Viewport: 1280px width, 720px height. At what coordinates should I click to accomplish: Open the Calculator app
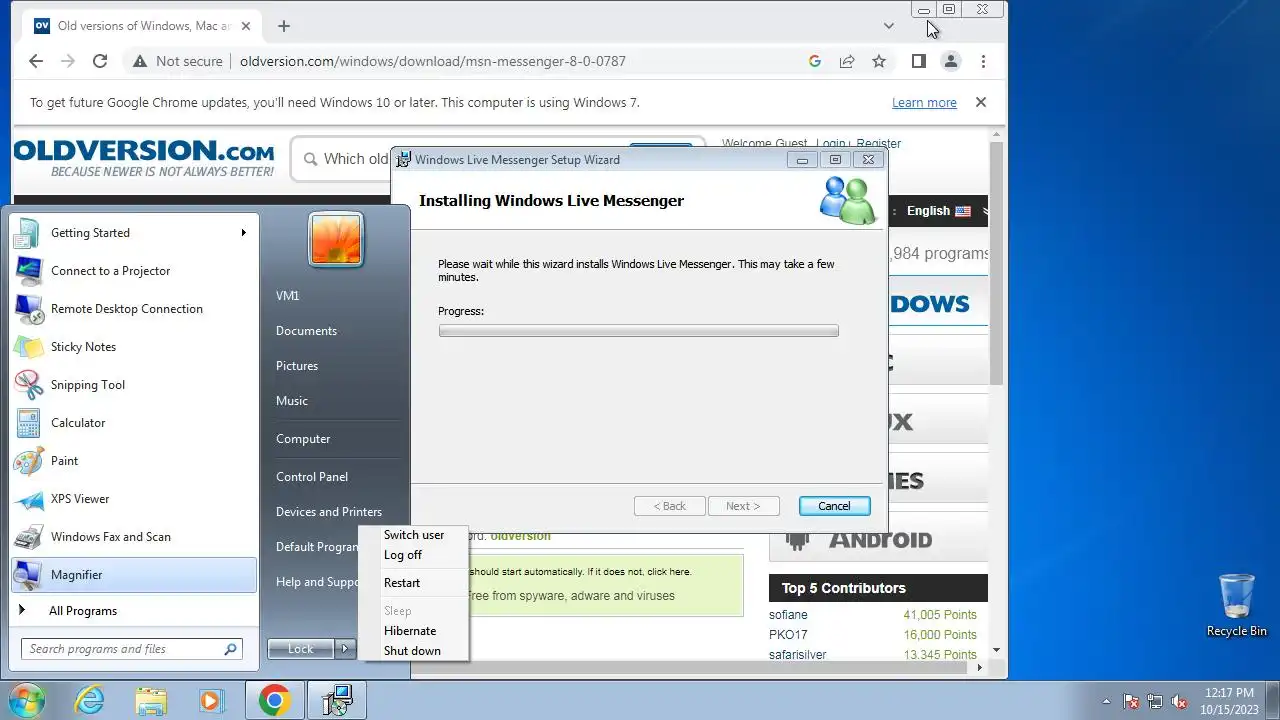click(x=133, y=423)
